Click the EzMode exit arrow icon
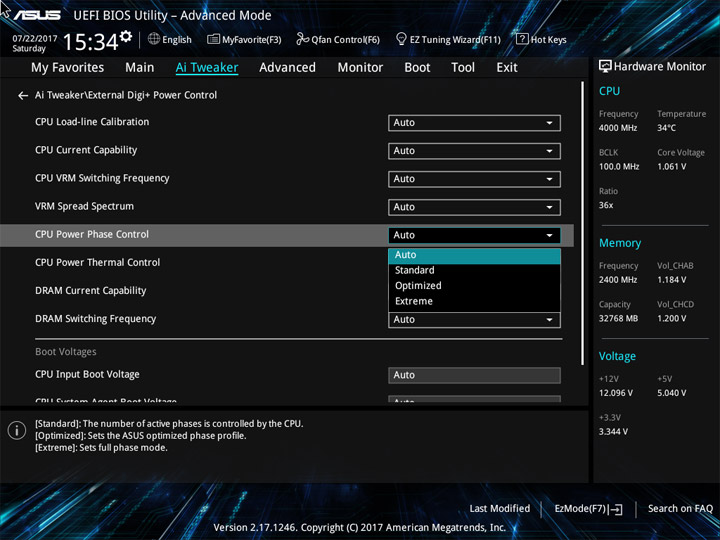This screenshot has height=540, width=720. 617,509
